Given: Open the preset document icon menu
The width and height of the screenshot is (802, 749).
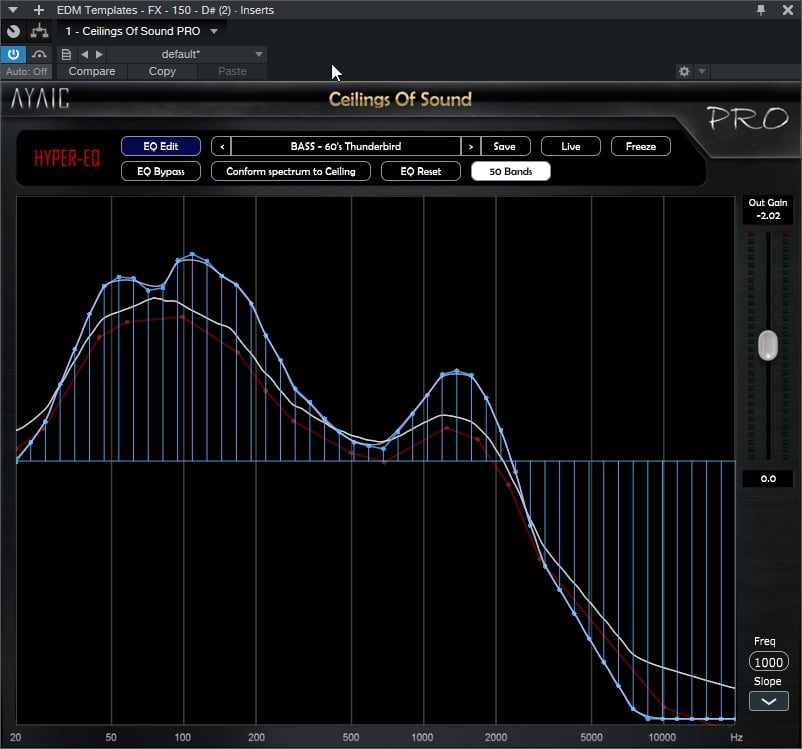Looking at the screenshot, I should pyautogui.click(x=66, y=54).
